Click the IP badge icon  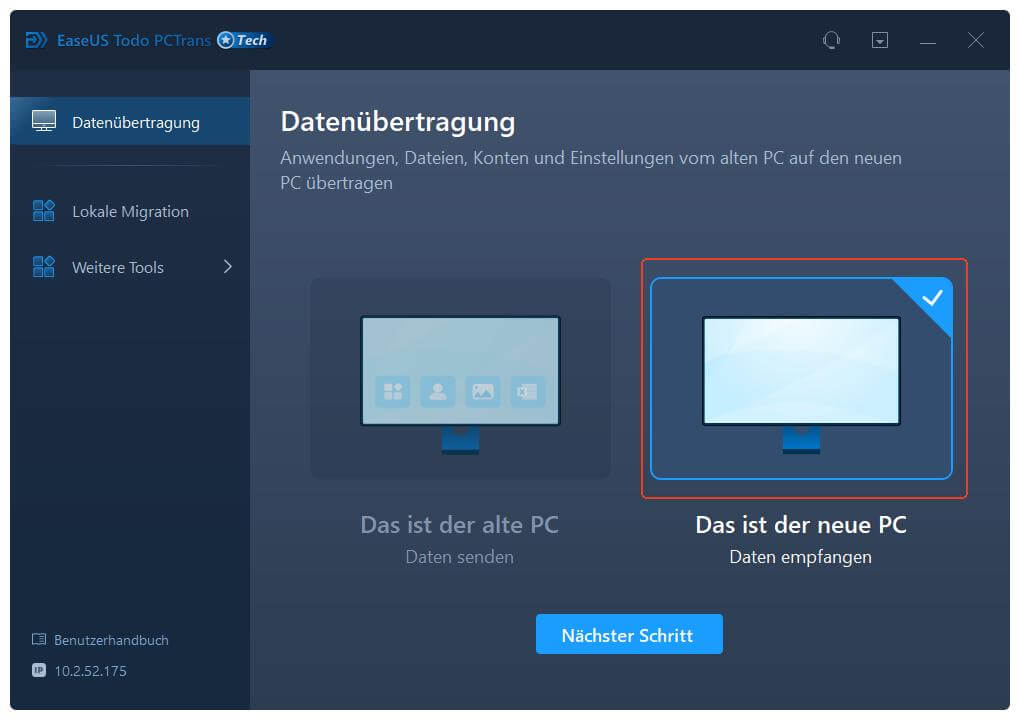point(39,671)
